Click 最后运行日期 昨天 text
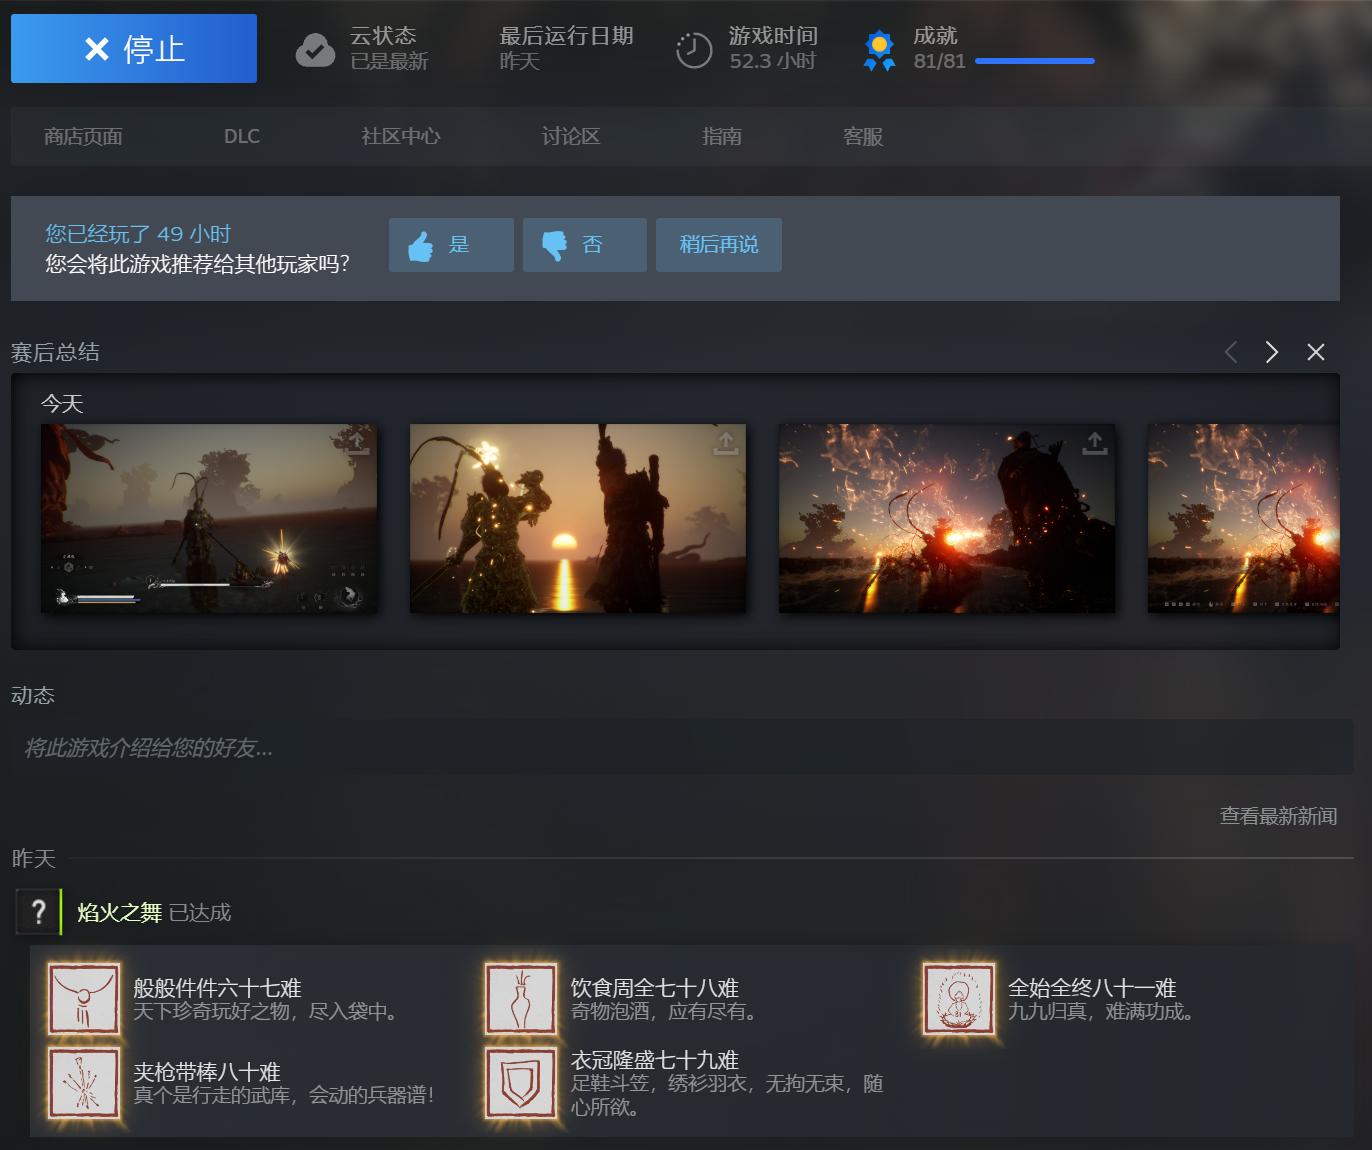This screenshot has height=1150, width=1372. tap(566, 48)
